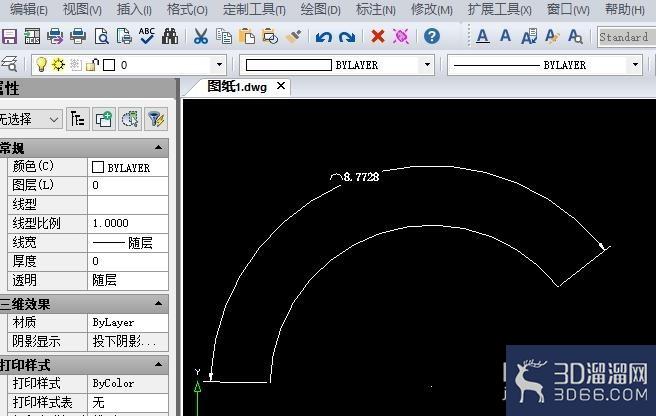Viewport: 656px width, 416px height.
Task: Toggle the layer lock padlock icon
Action: (92, 65)
